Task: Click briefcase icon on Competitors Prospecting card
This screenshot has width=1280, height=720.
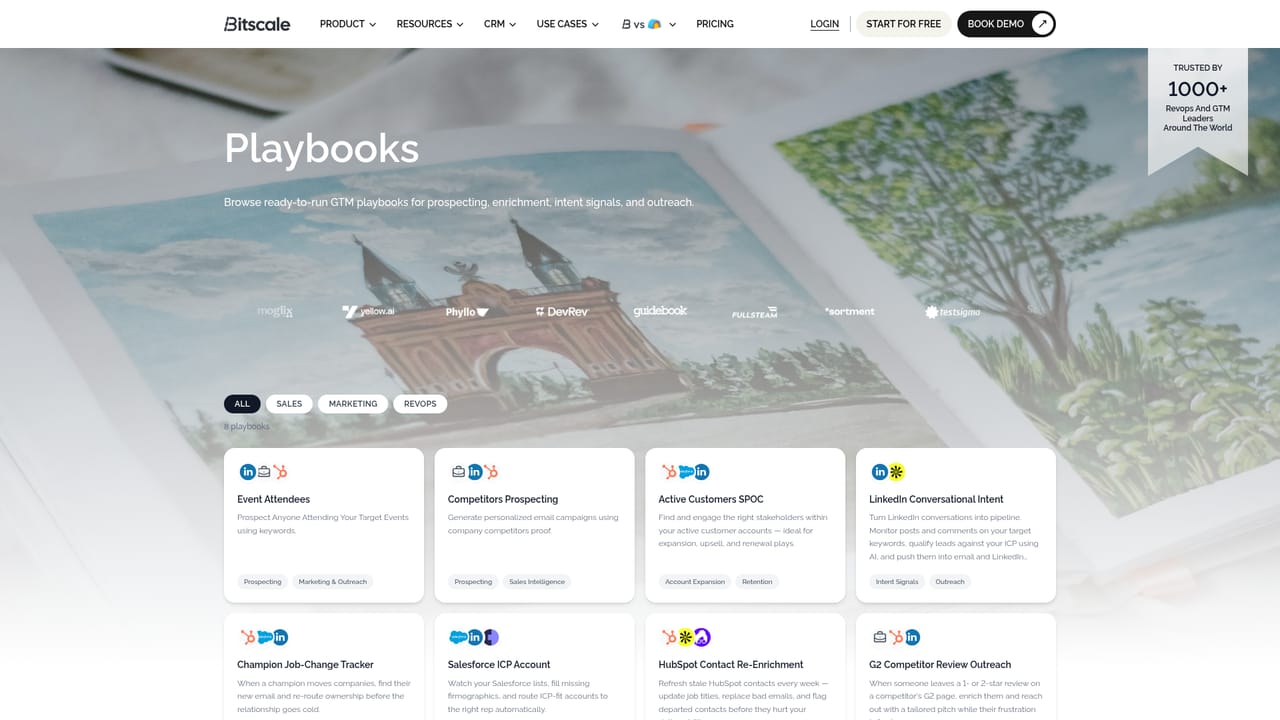Action: pos(458,472)
